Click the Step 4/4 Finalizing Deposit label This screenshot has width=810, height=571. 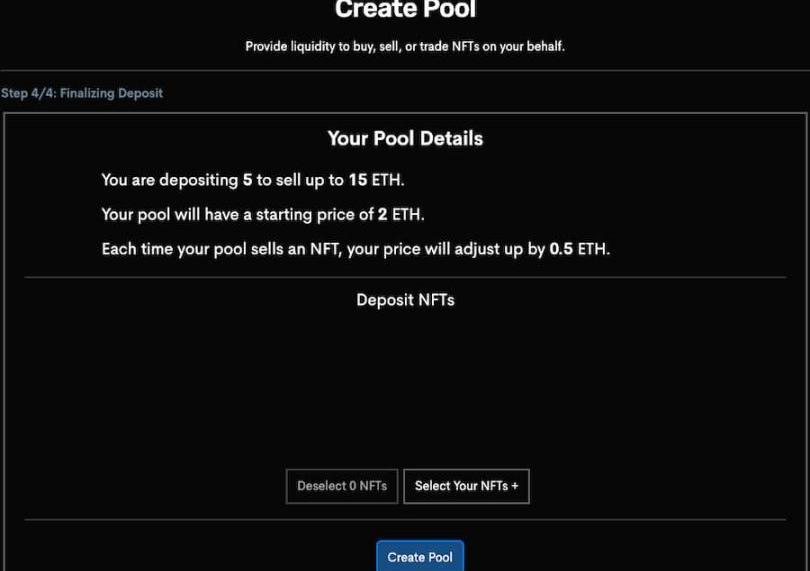pyautogui.click(x=82, y=93)
